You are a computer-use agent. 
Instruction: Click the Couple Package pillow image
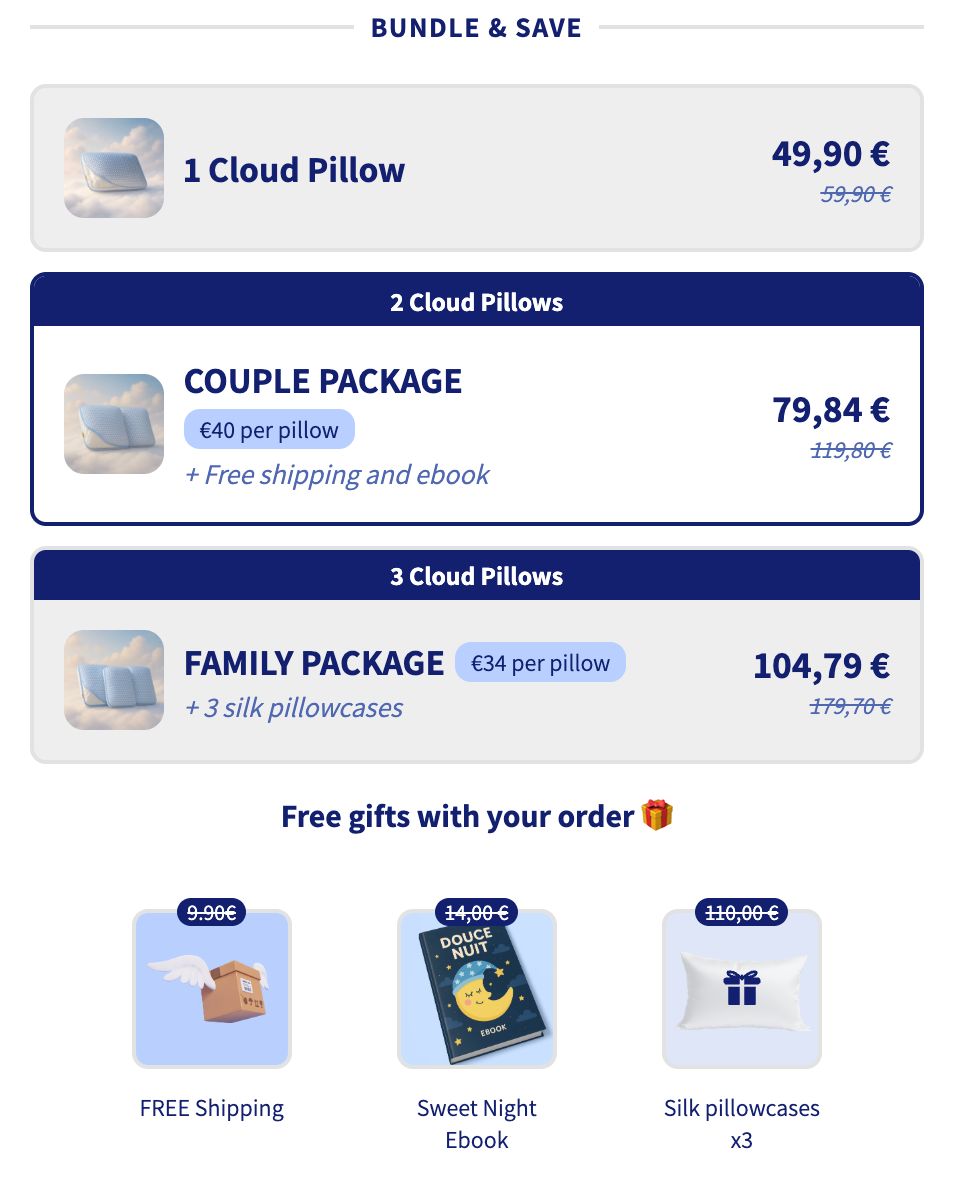(x=113, y=423)
